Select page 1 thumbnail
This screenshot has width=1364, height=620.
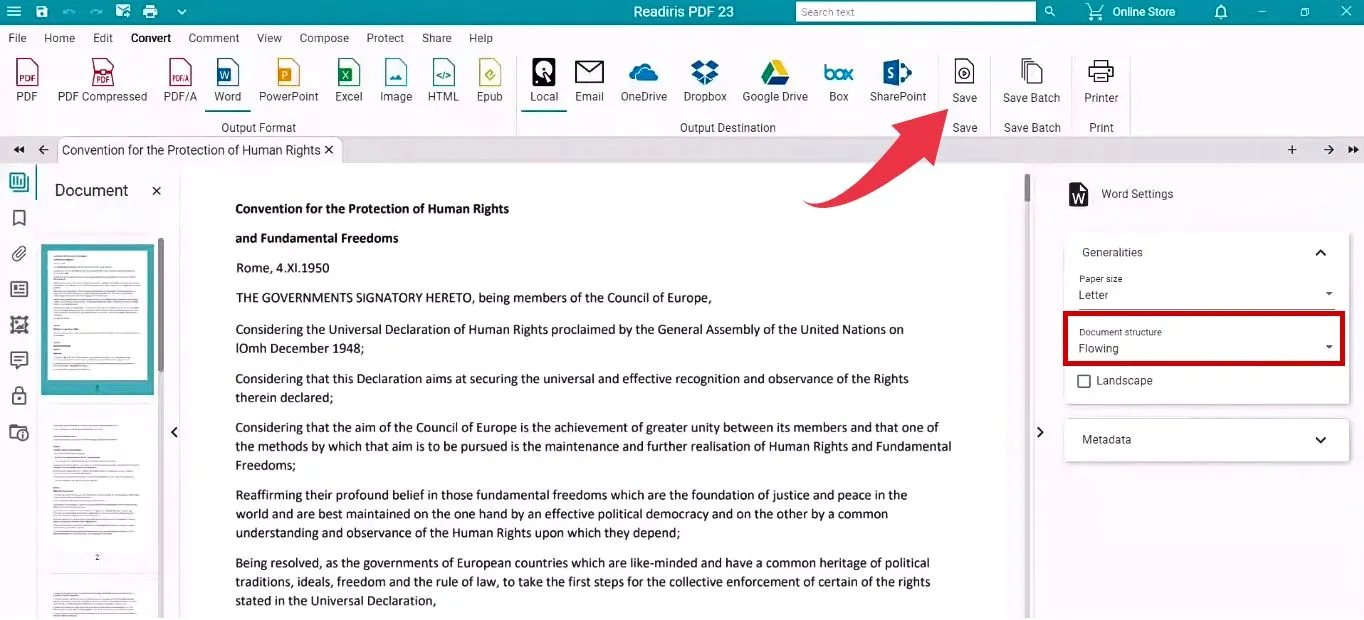(97, 319)
